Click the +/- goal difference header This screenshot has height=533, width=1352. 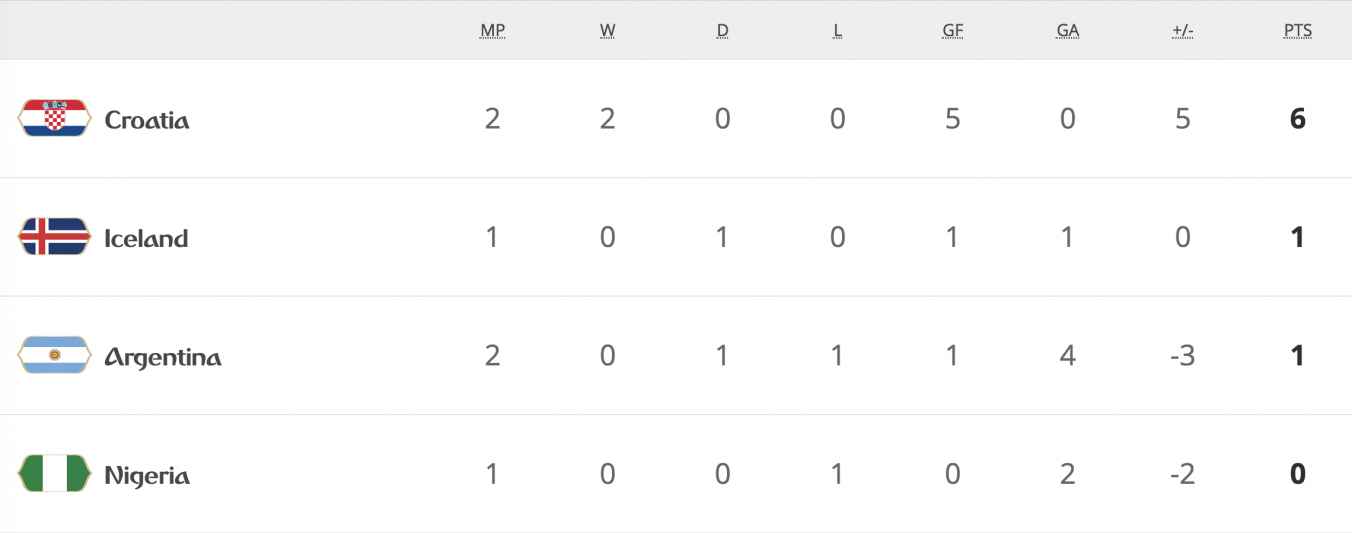click(x=1182, y=31)
